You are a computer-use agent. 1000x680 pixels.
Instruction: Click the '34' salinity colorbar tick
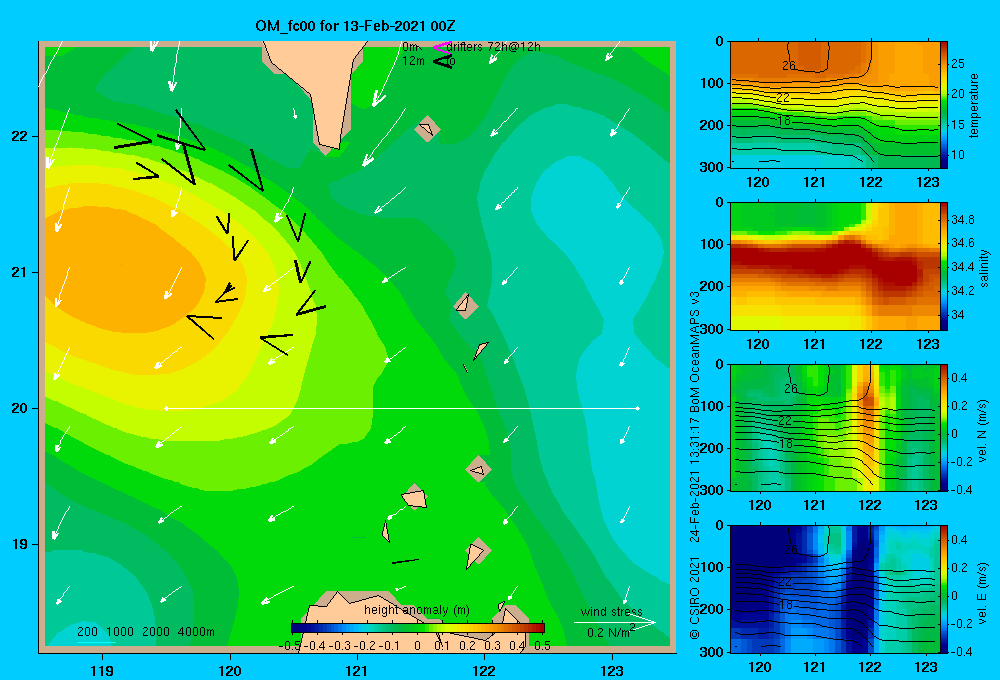pyautogui.click(x=958, y=314)
